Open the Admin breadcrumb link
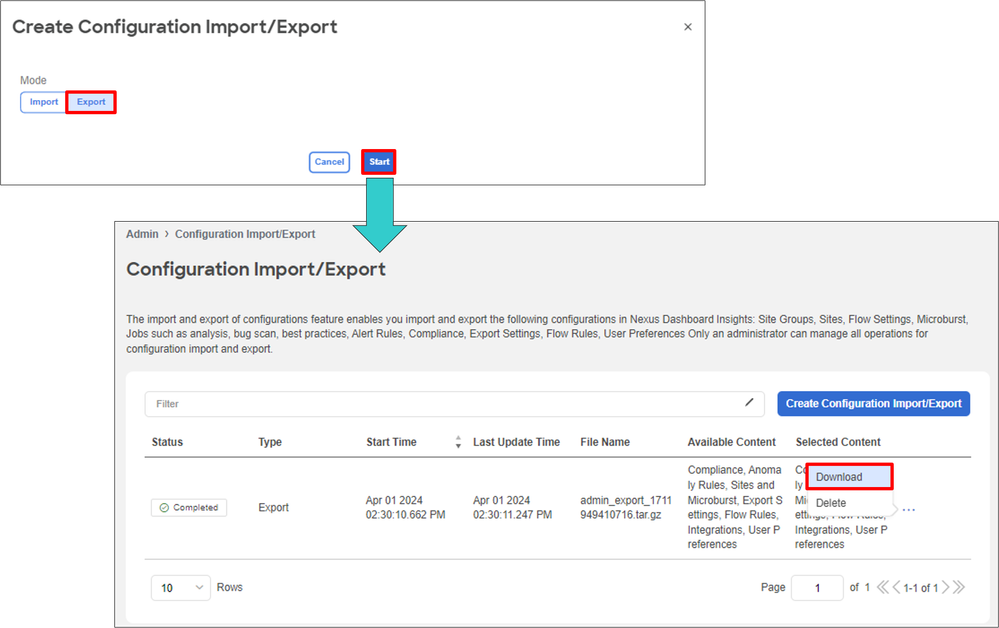 [142, 234]
